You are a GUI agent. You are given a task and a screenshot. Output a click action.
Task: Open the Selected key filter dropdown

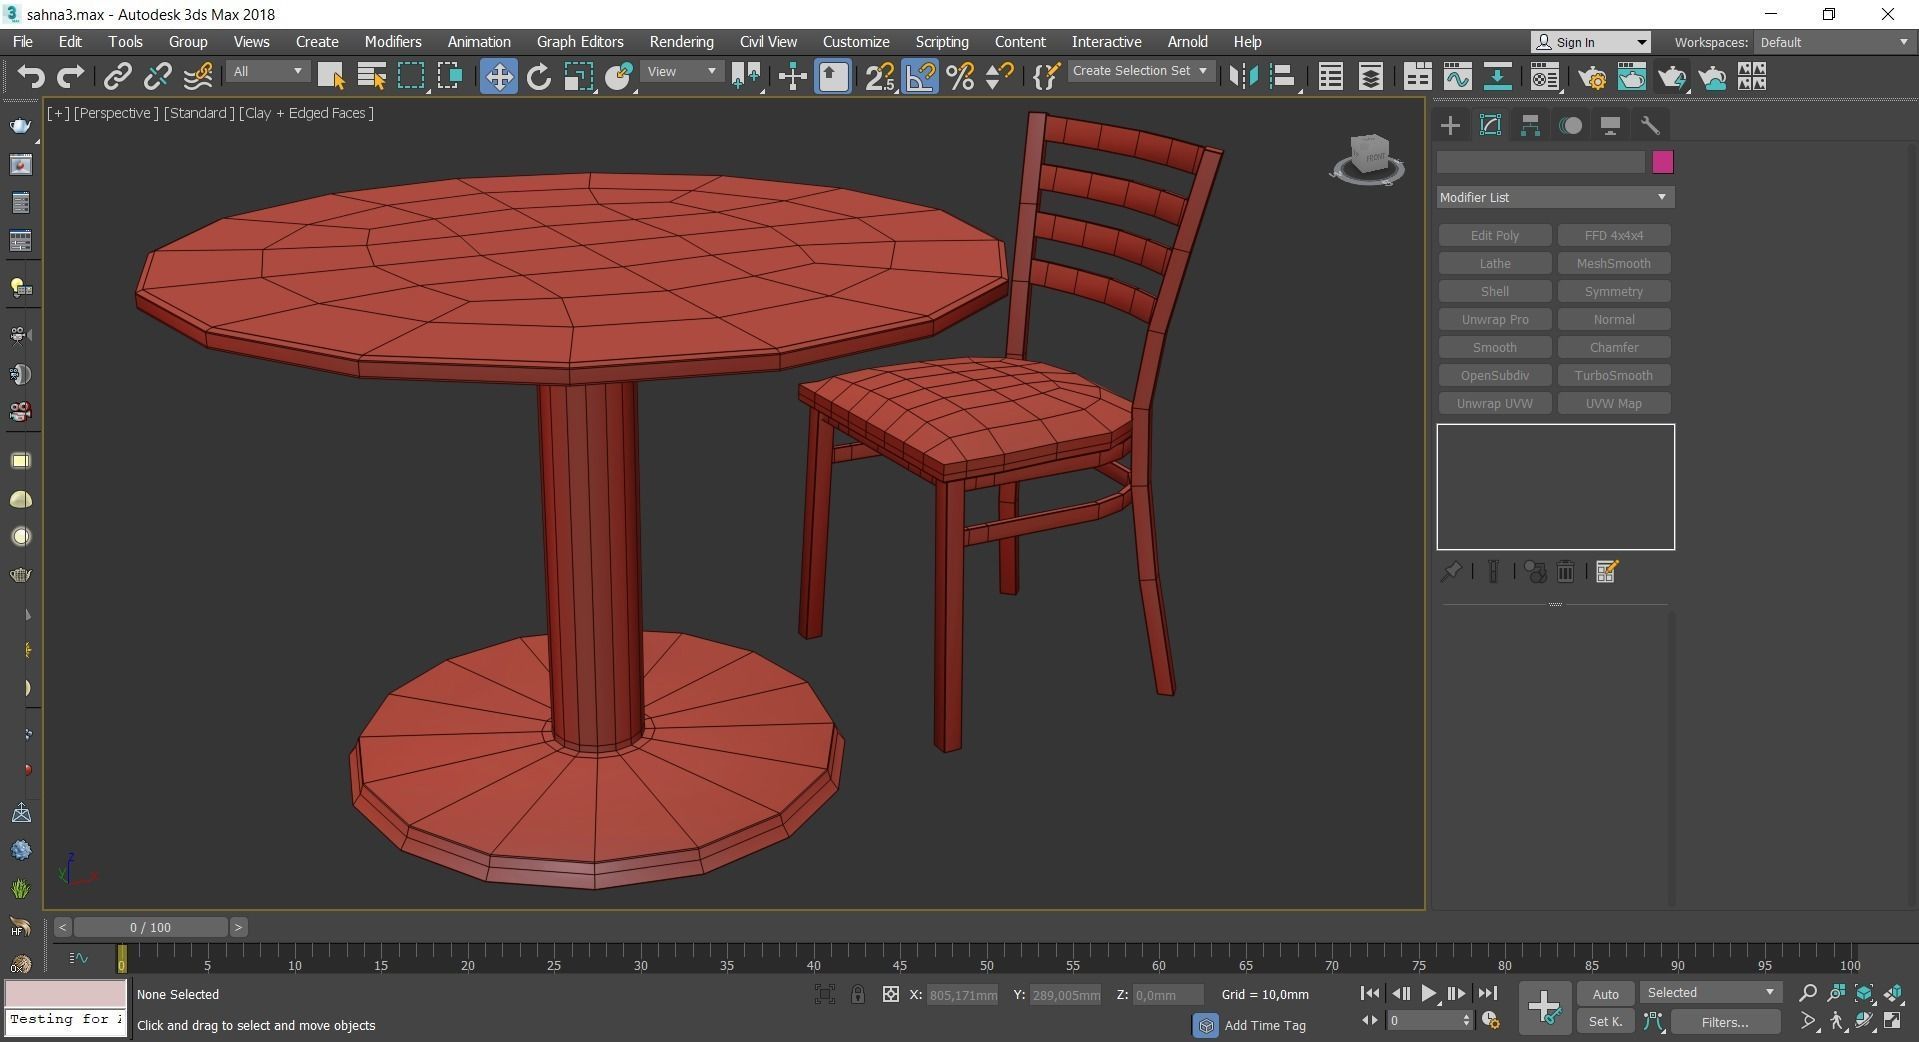(1711, 993)
